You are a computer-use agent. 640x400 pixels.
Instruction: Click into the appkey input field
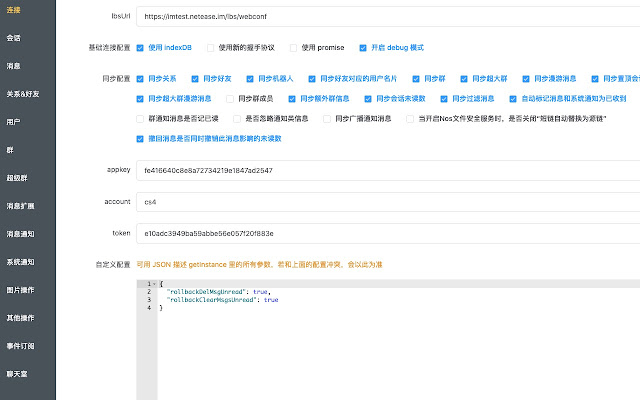(388, 170)
